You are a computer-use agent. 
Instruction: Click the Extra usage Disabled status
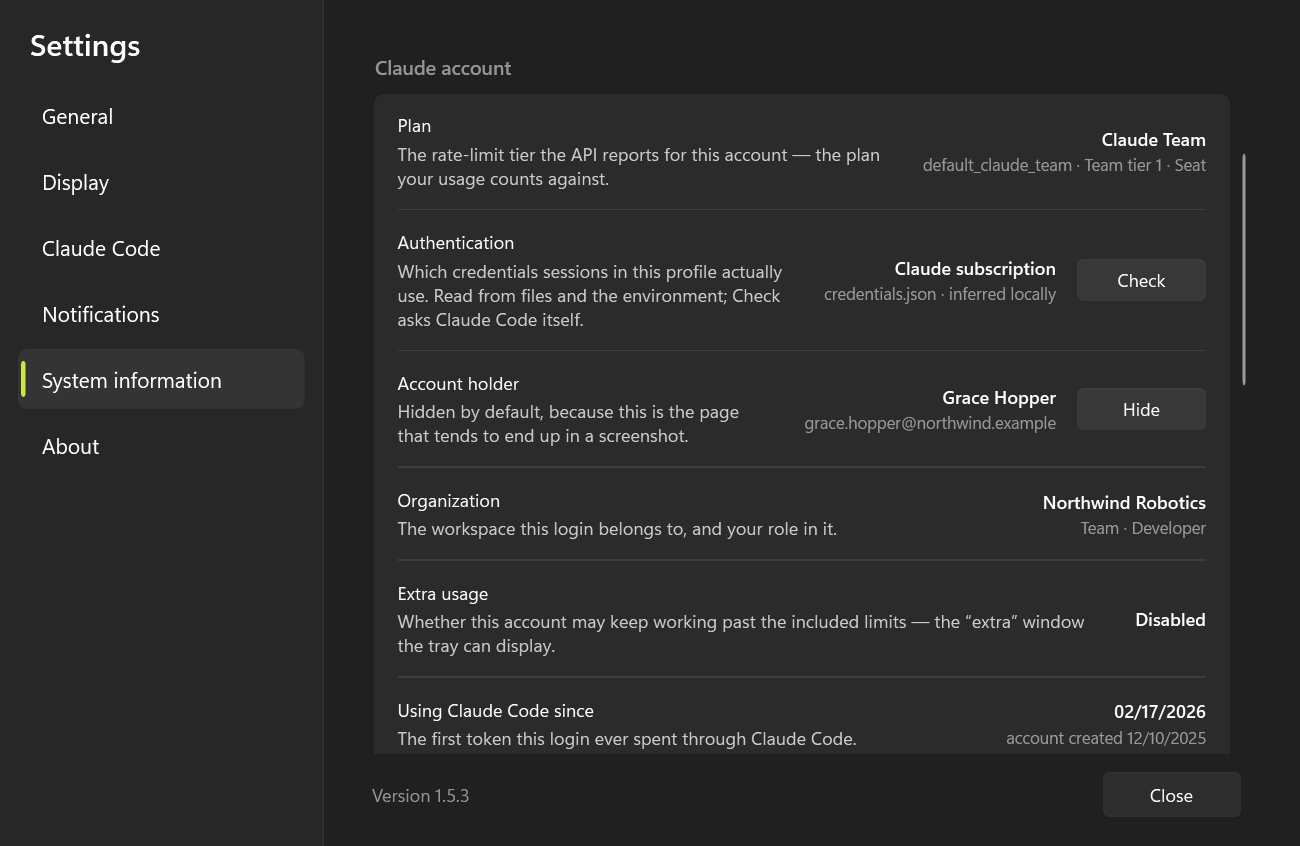coord(1170,620)
